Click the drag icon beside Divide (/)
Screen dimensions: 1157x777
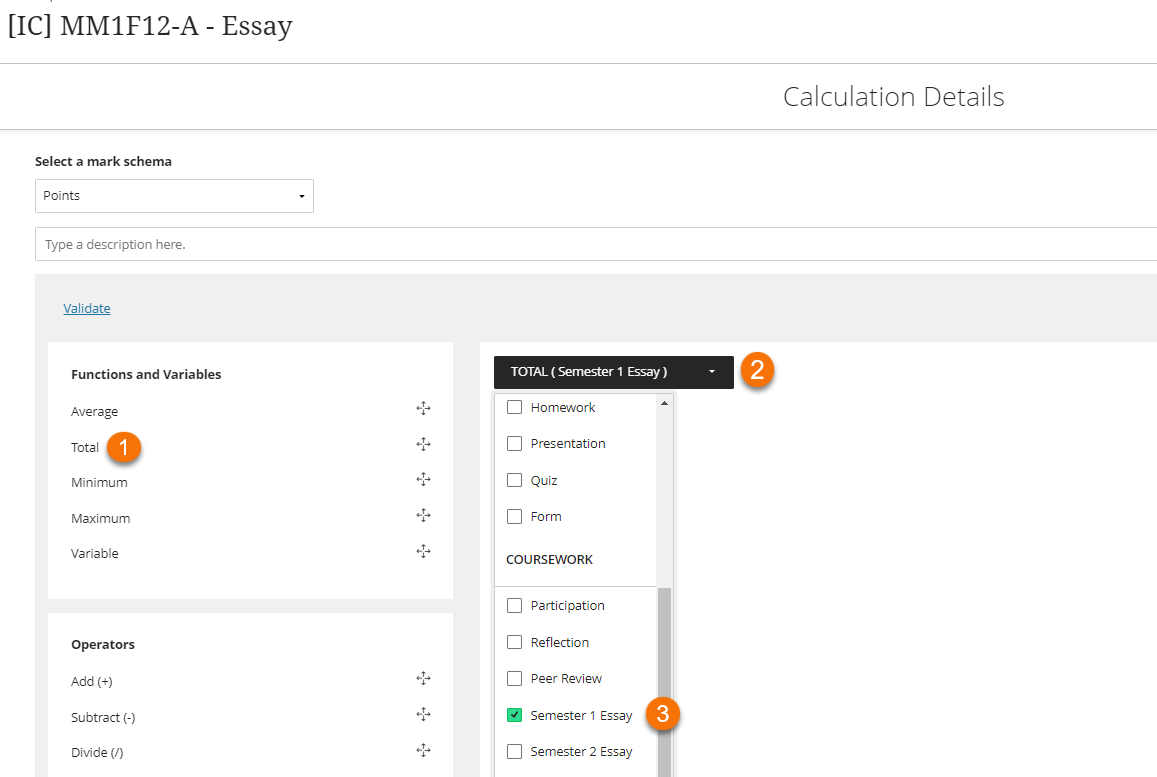423,749
